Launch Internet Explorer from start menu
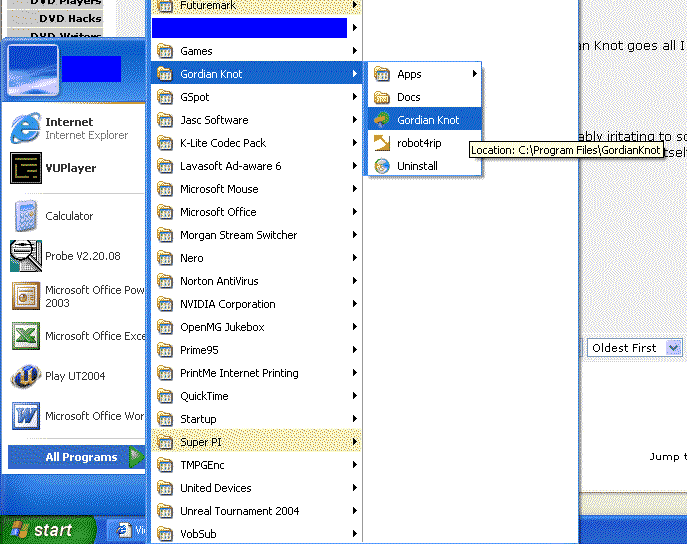 [x=74, y=128]
